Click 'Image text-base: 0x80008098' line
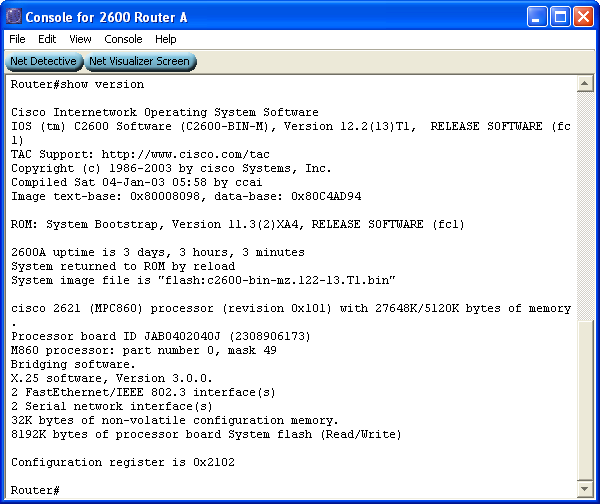Screen dimensions: 600x504 pos(186,196)
